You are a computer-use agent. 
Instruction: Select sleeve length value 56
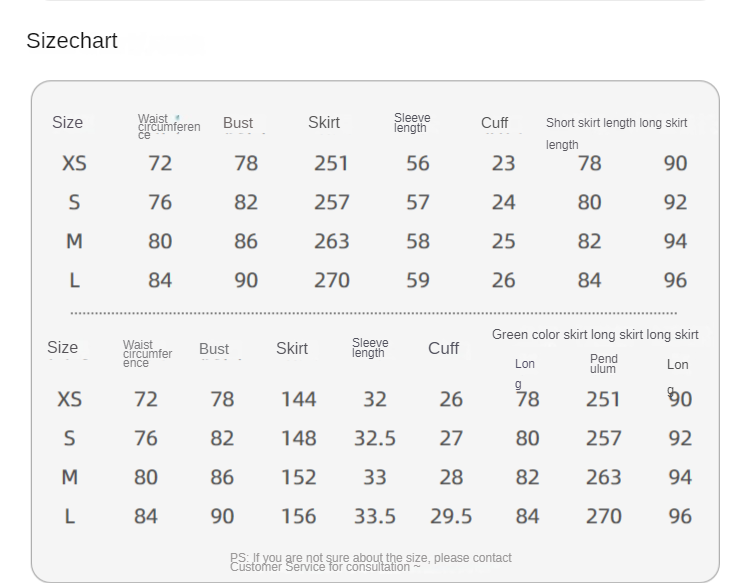click(x=418, y=163)
